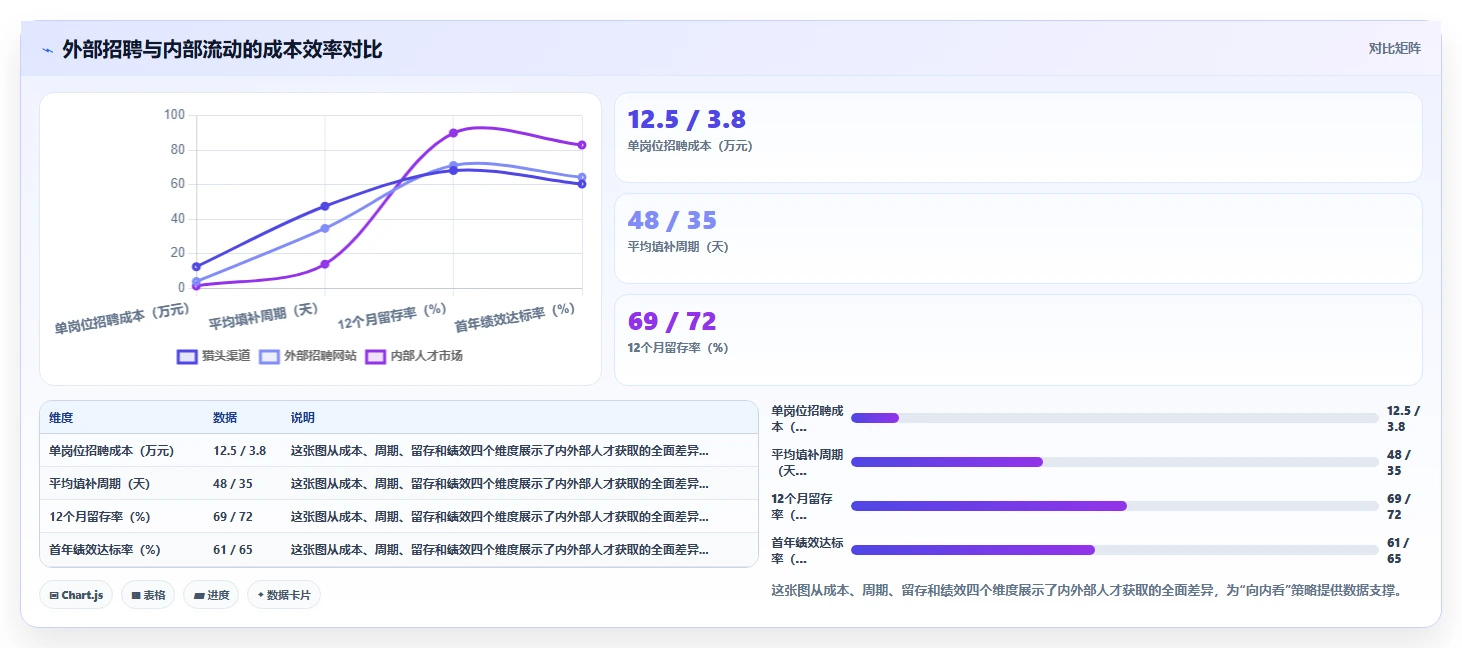Viewport: 1462px width, 648px height.
Task: Click the summary paragraph about “向内看”策略
Action: click(x=1087, y=591)
